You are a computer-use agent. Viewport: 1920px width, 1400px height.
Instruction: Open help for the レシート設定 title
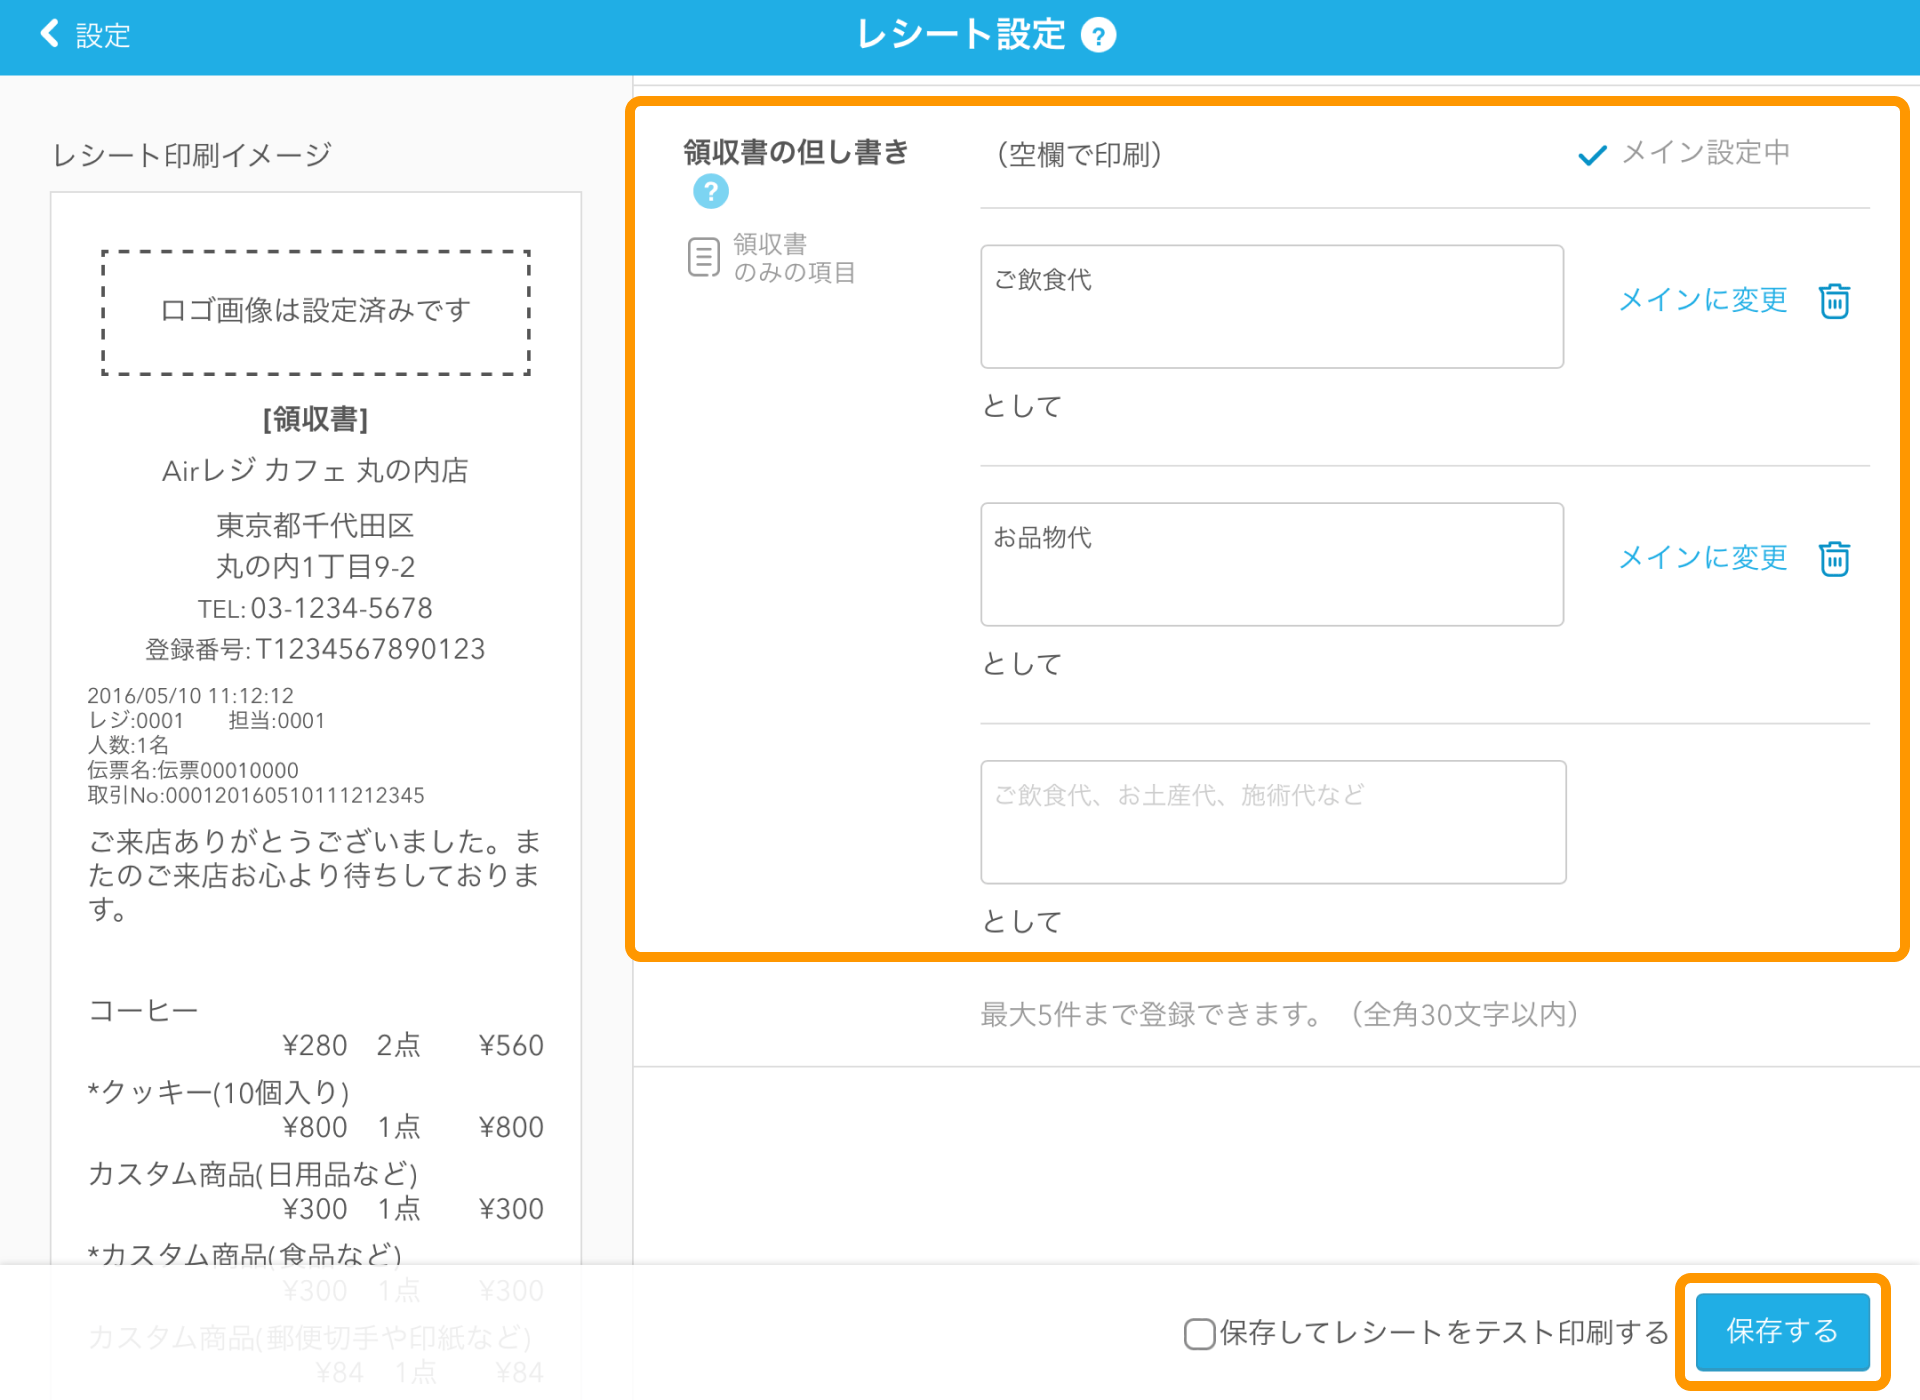[1097, 35]
